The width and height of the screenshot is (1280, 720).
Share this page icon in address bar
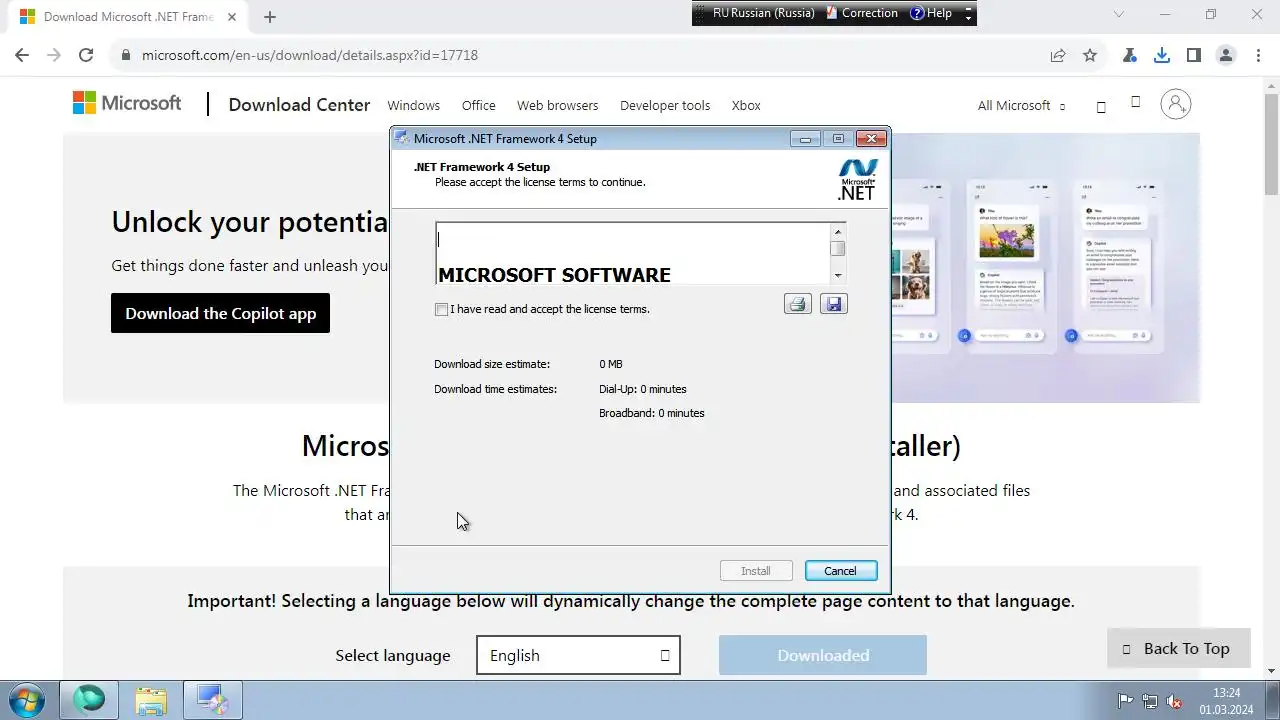pos(1058,55)
